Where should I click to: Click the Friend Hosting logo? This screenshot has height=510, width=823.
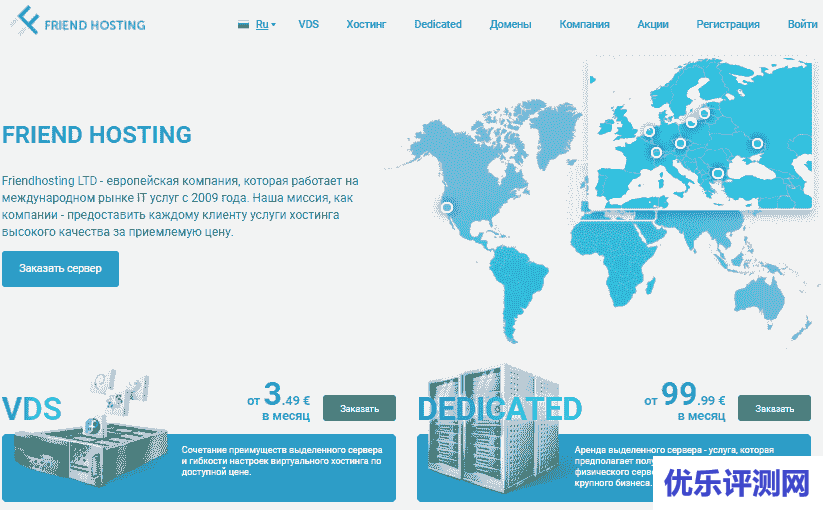pos(75,22)
